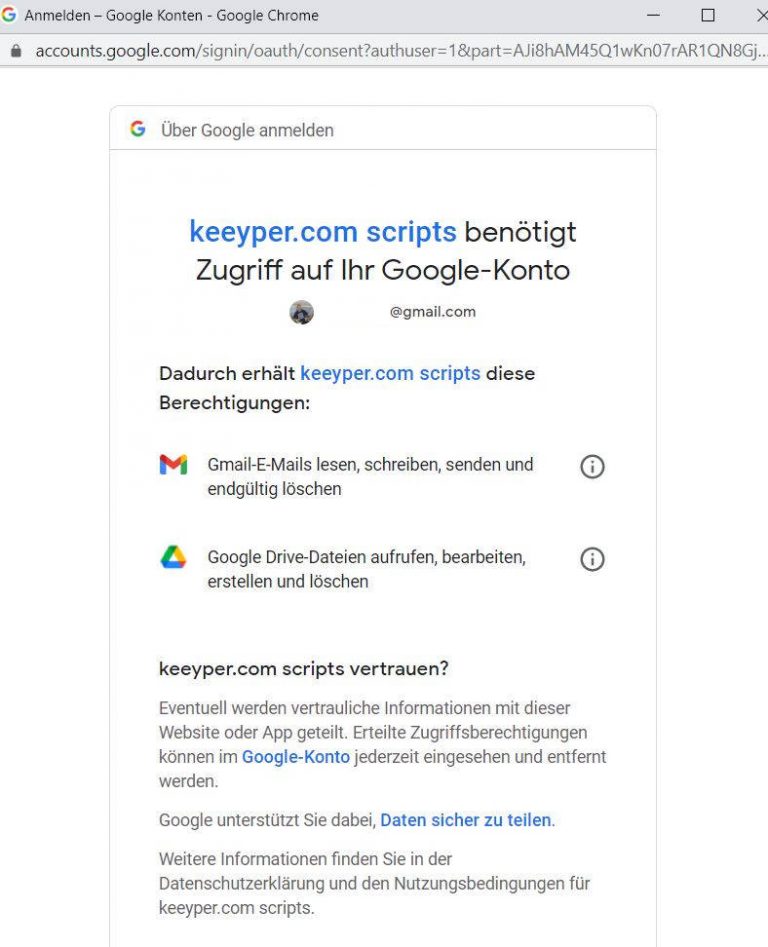
Task: Open info for Gmail permission
Action: click(592, 466)
